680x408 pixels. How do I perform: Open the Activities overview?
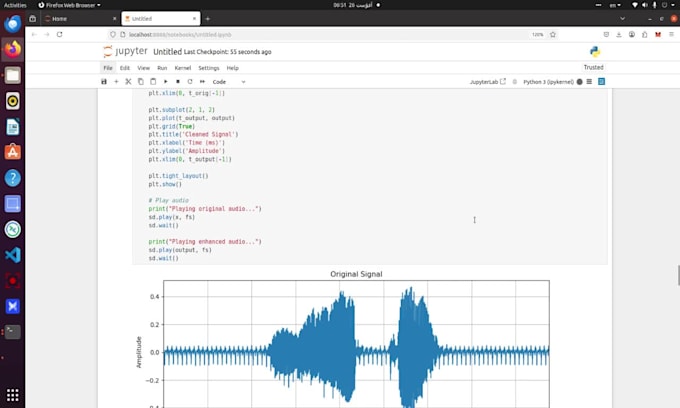point(15,5)
